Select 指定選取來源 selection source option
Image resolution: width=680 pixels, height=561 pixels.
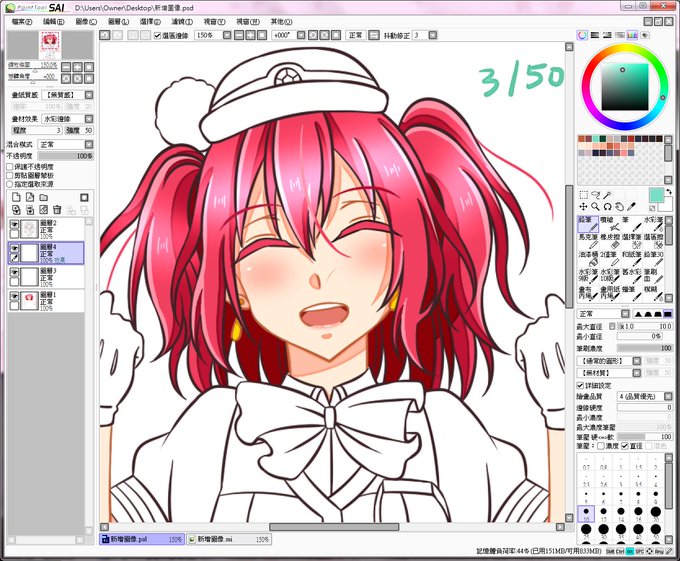coord(10,184)
